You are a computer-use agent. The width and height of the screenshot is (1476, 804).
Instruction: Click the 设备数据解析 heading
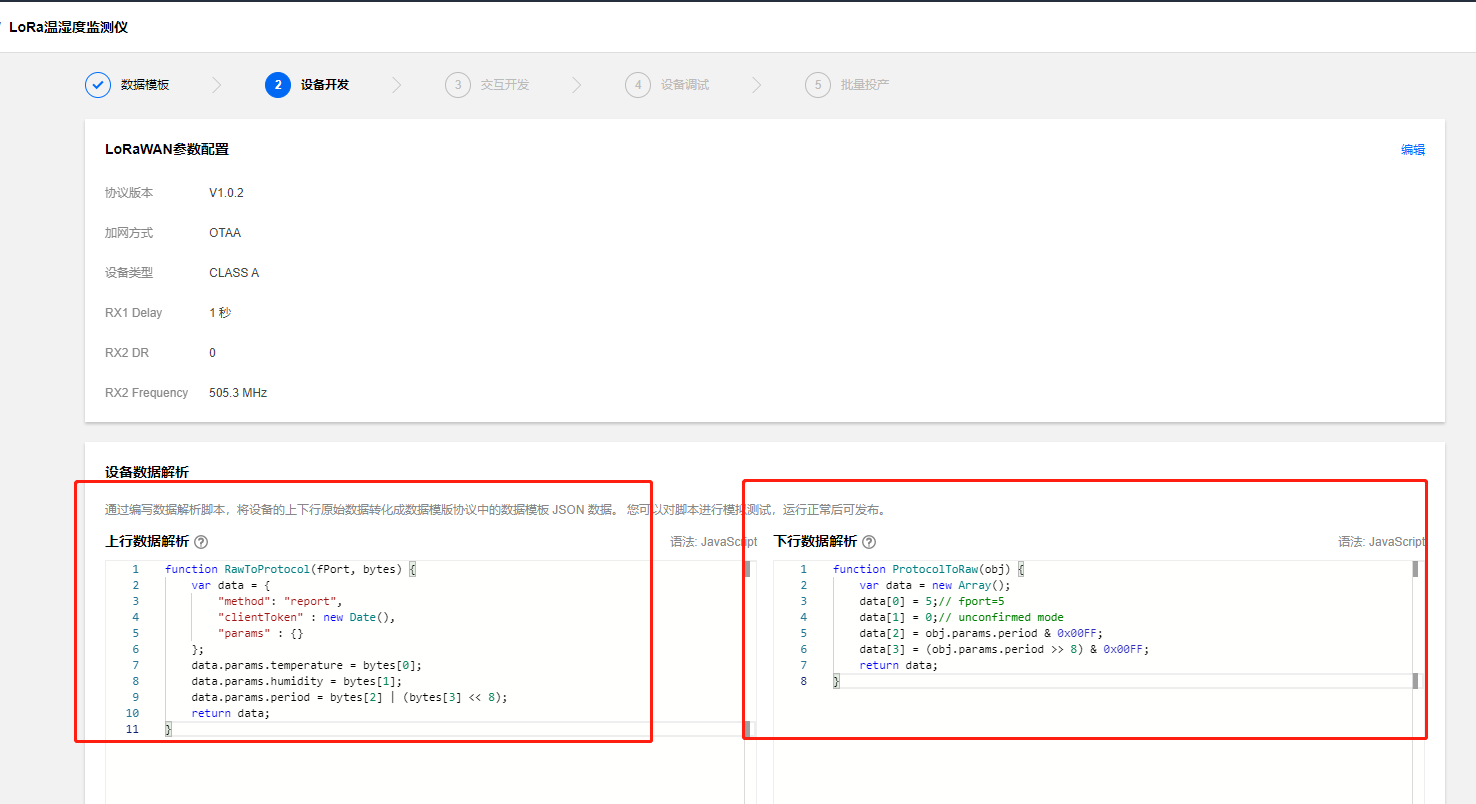pyautogui.click(x=147, y=472)
